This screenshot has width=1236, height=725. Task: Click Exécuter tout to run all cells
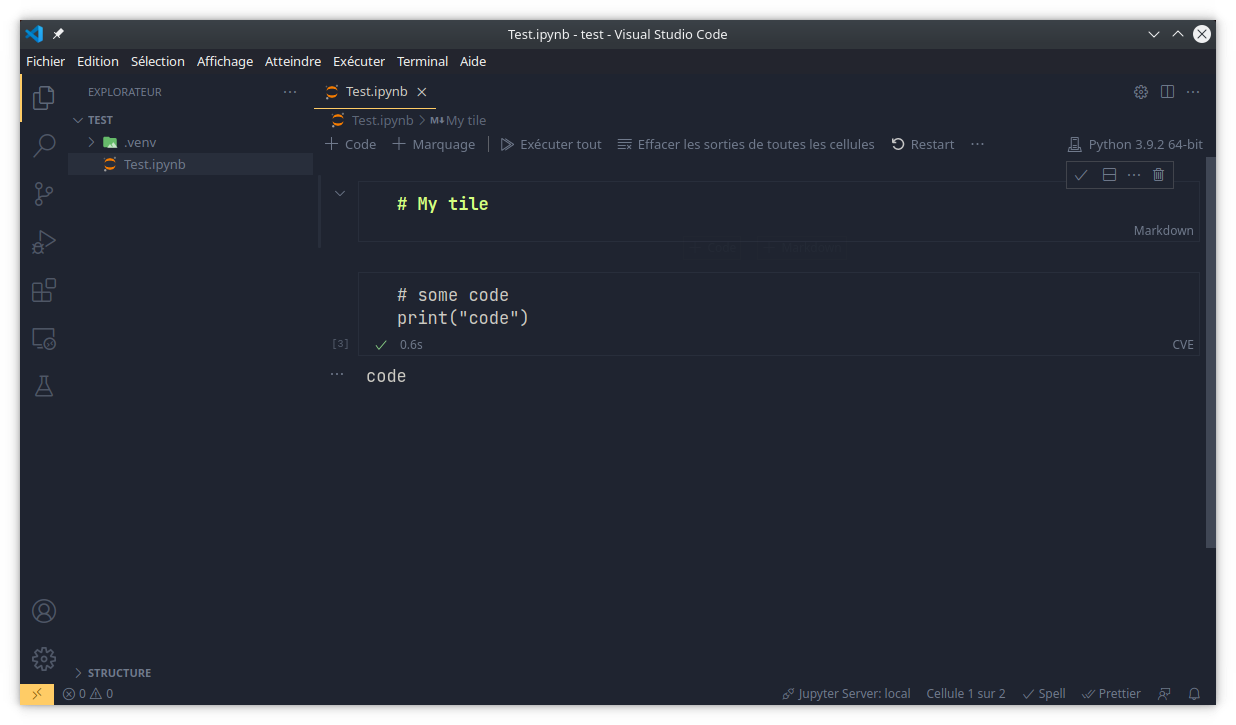[551, 144]
